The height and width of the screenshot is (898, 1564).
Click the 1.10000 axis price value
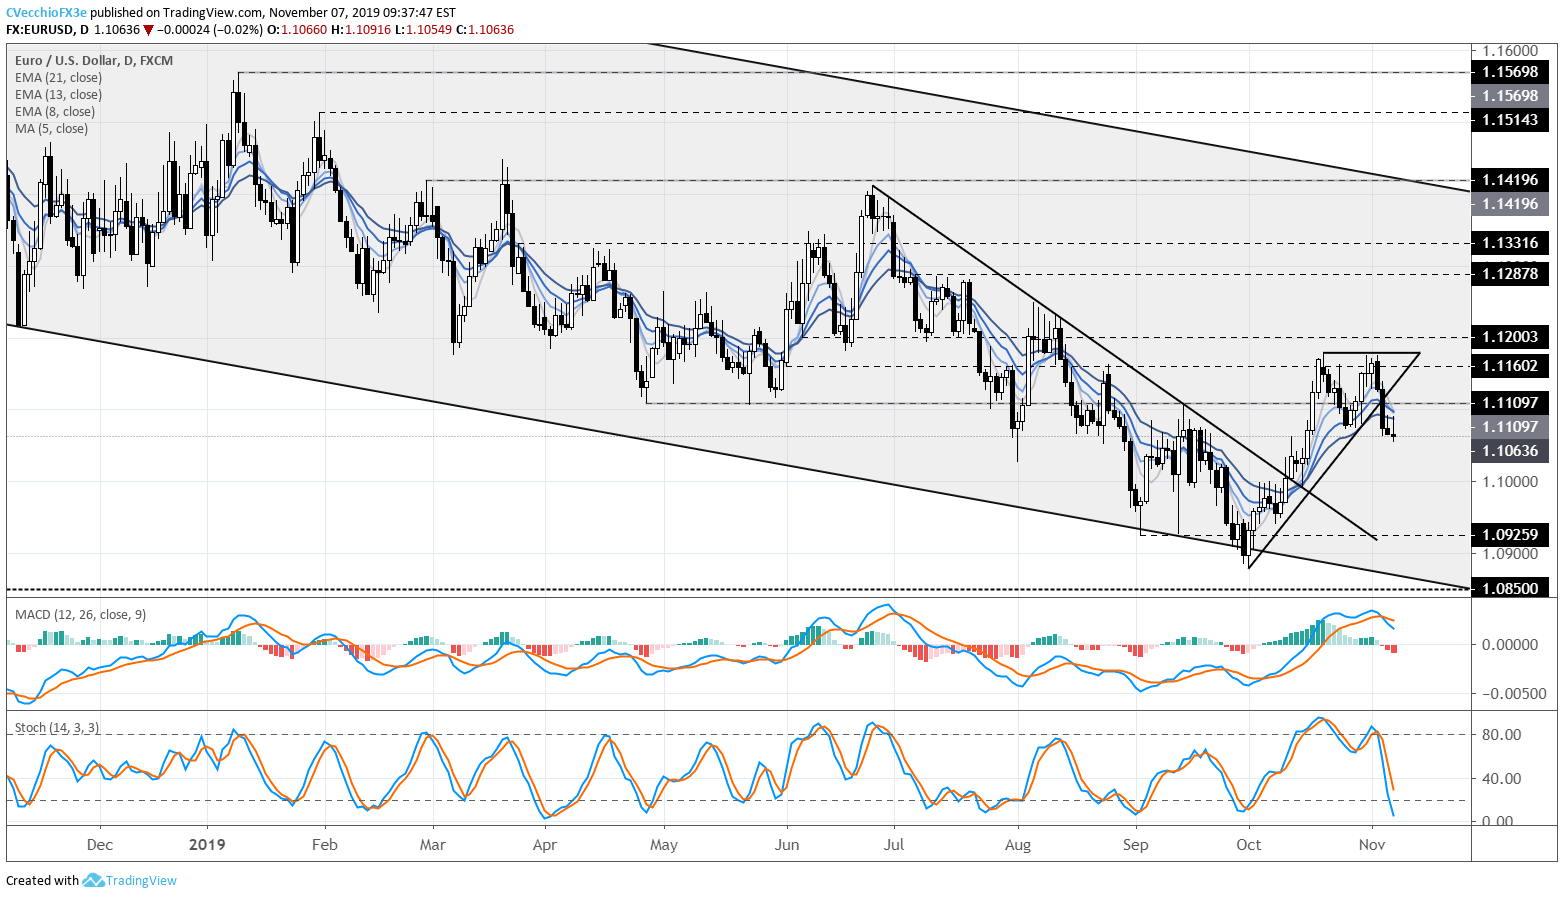(1510, 482)
